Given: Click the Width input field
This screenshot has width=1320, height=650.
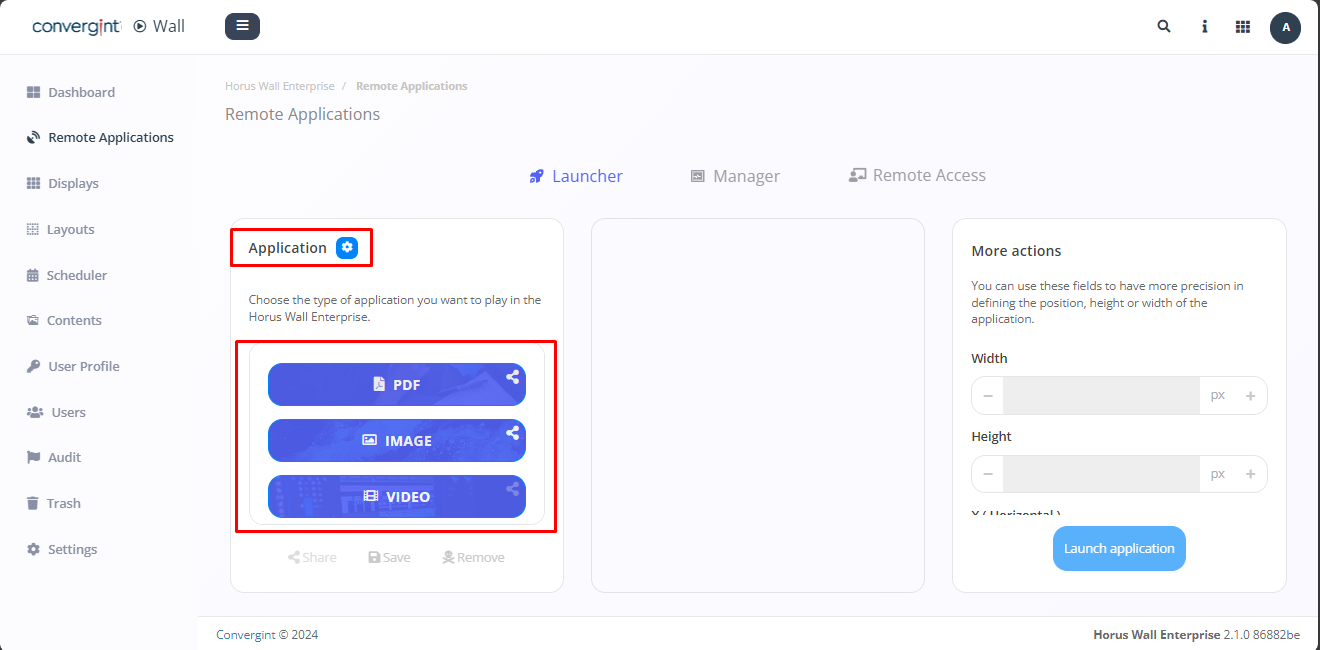Looking at the screenshot, I should pyautogui.click(x=1100, y=396).
